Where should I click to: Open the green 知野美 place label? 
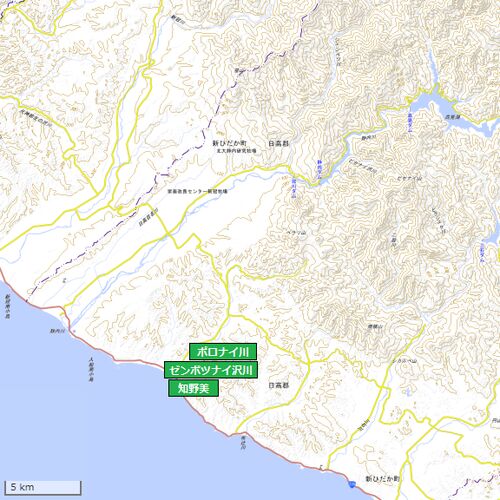[194, 388]
